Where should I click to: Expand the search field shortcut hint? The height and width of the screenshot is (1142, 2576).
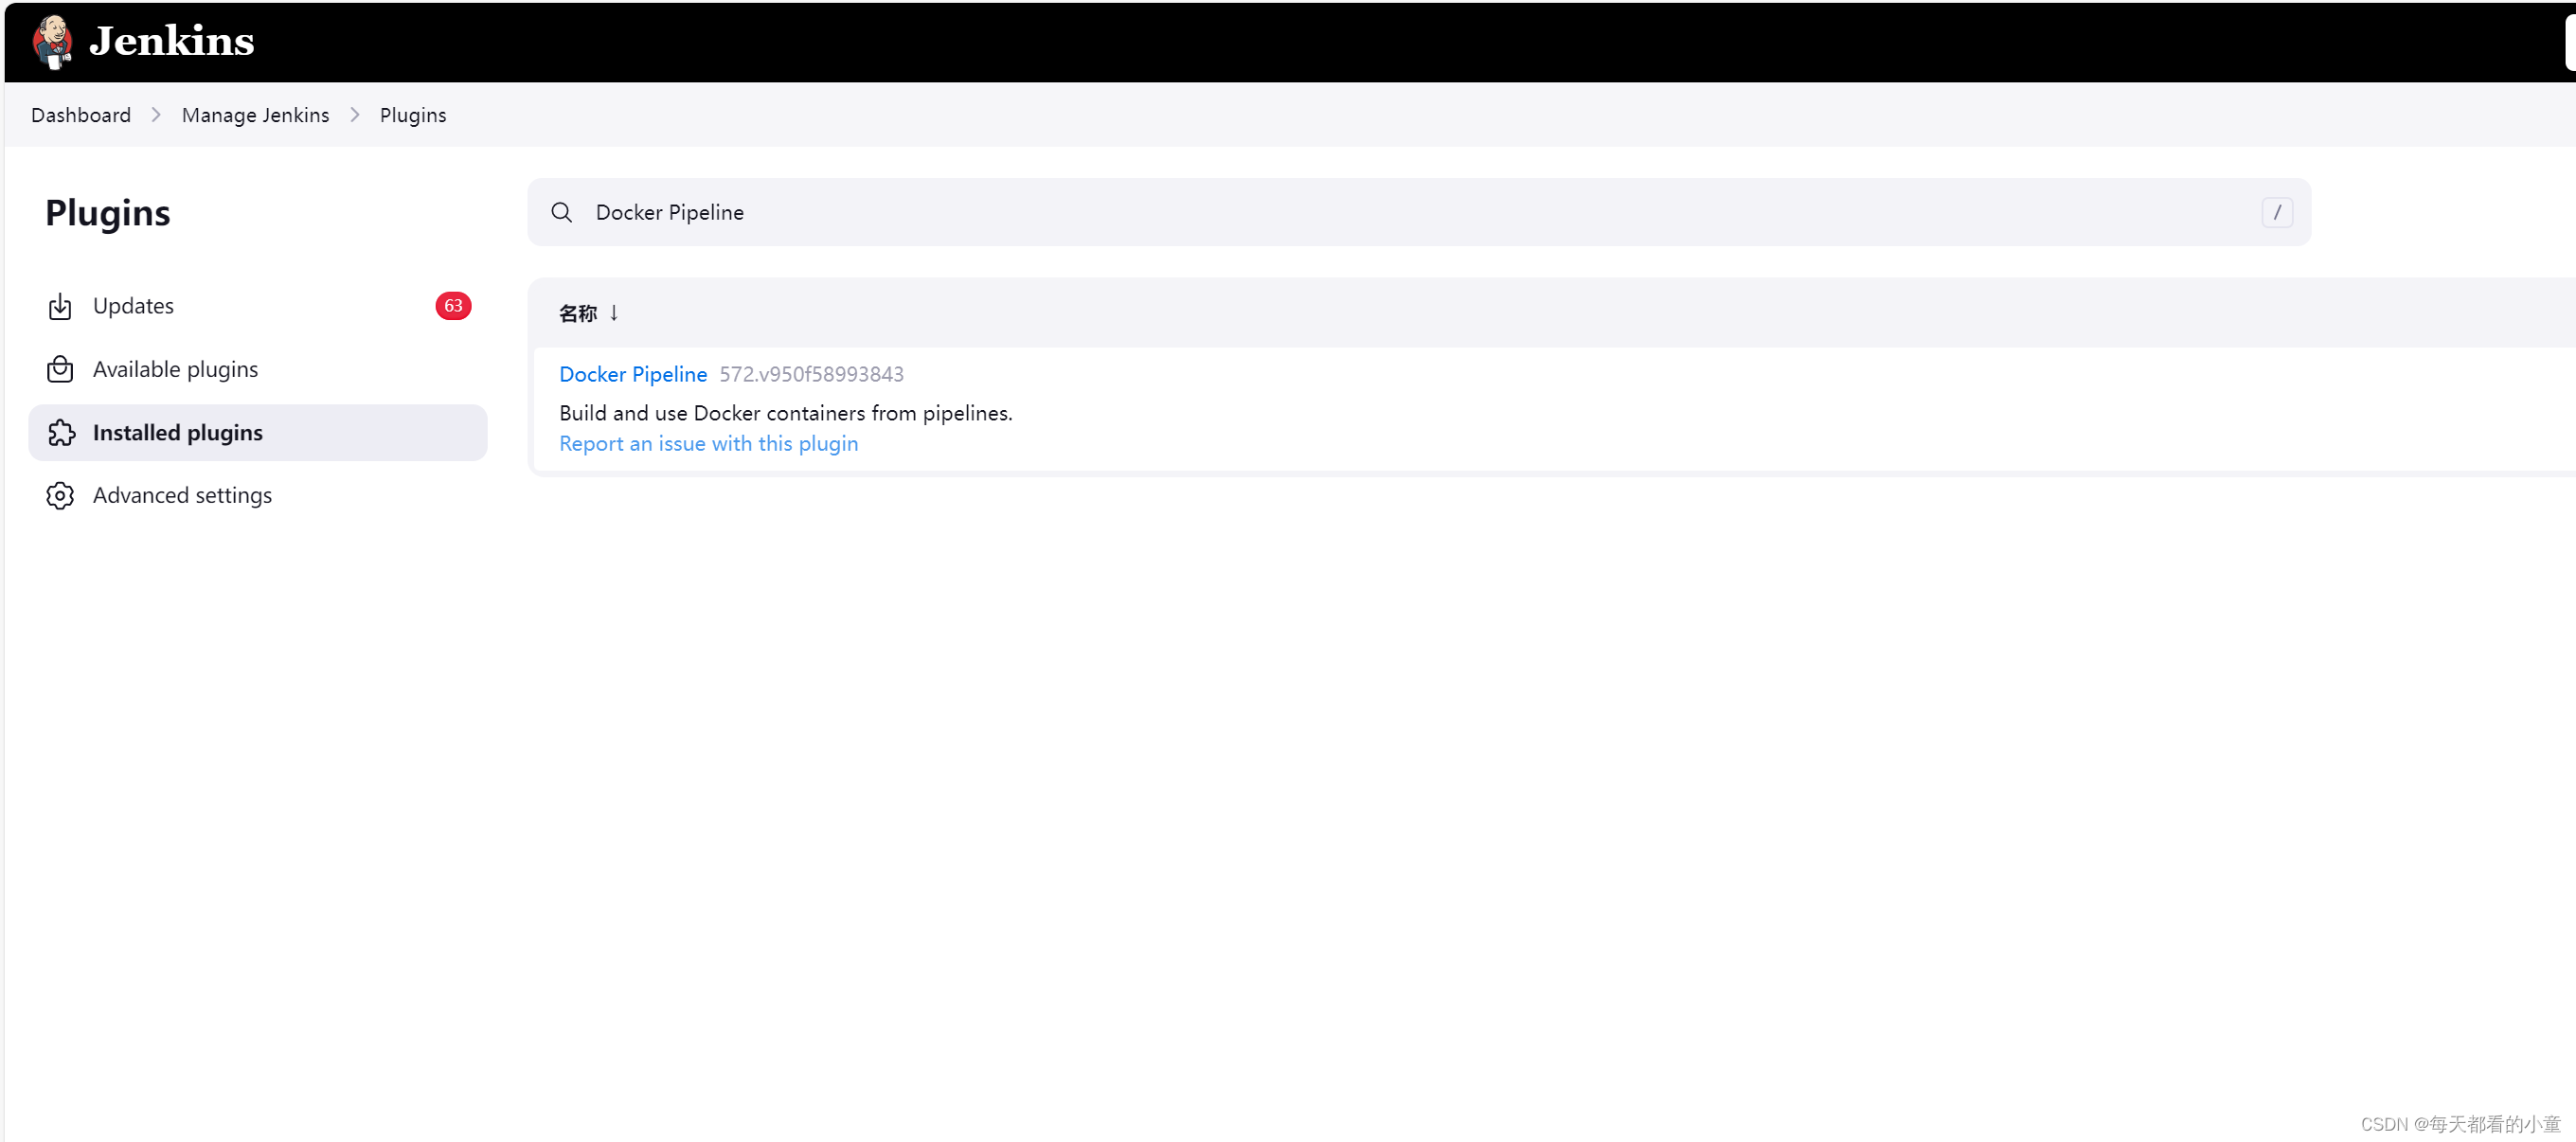[x=2277, y=212]
